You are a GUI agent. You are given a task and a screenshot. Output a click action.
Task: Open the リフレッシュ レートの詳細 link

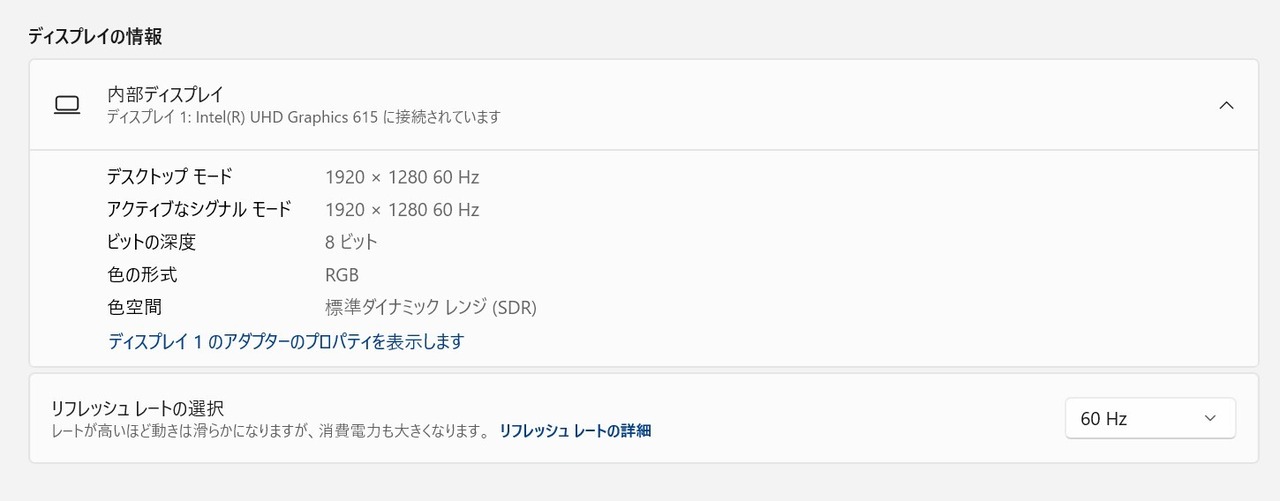(x=575, y=431)
